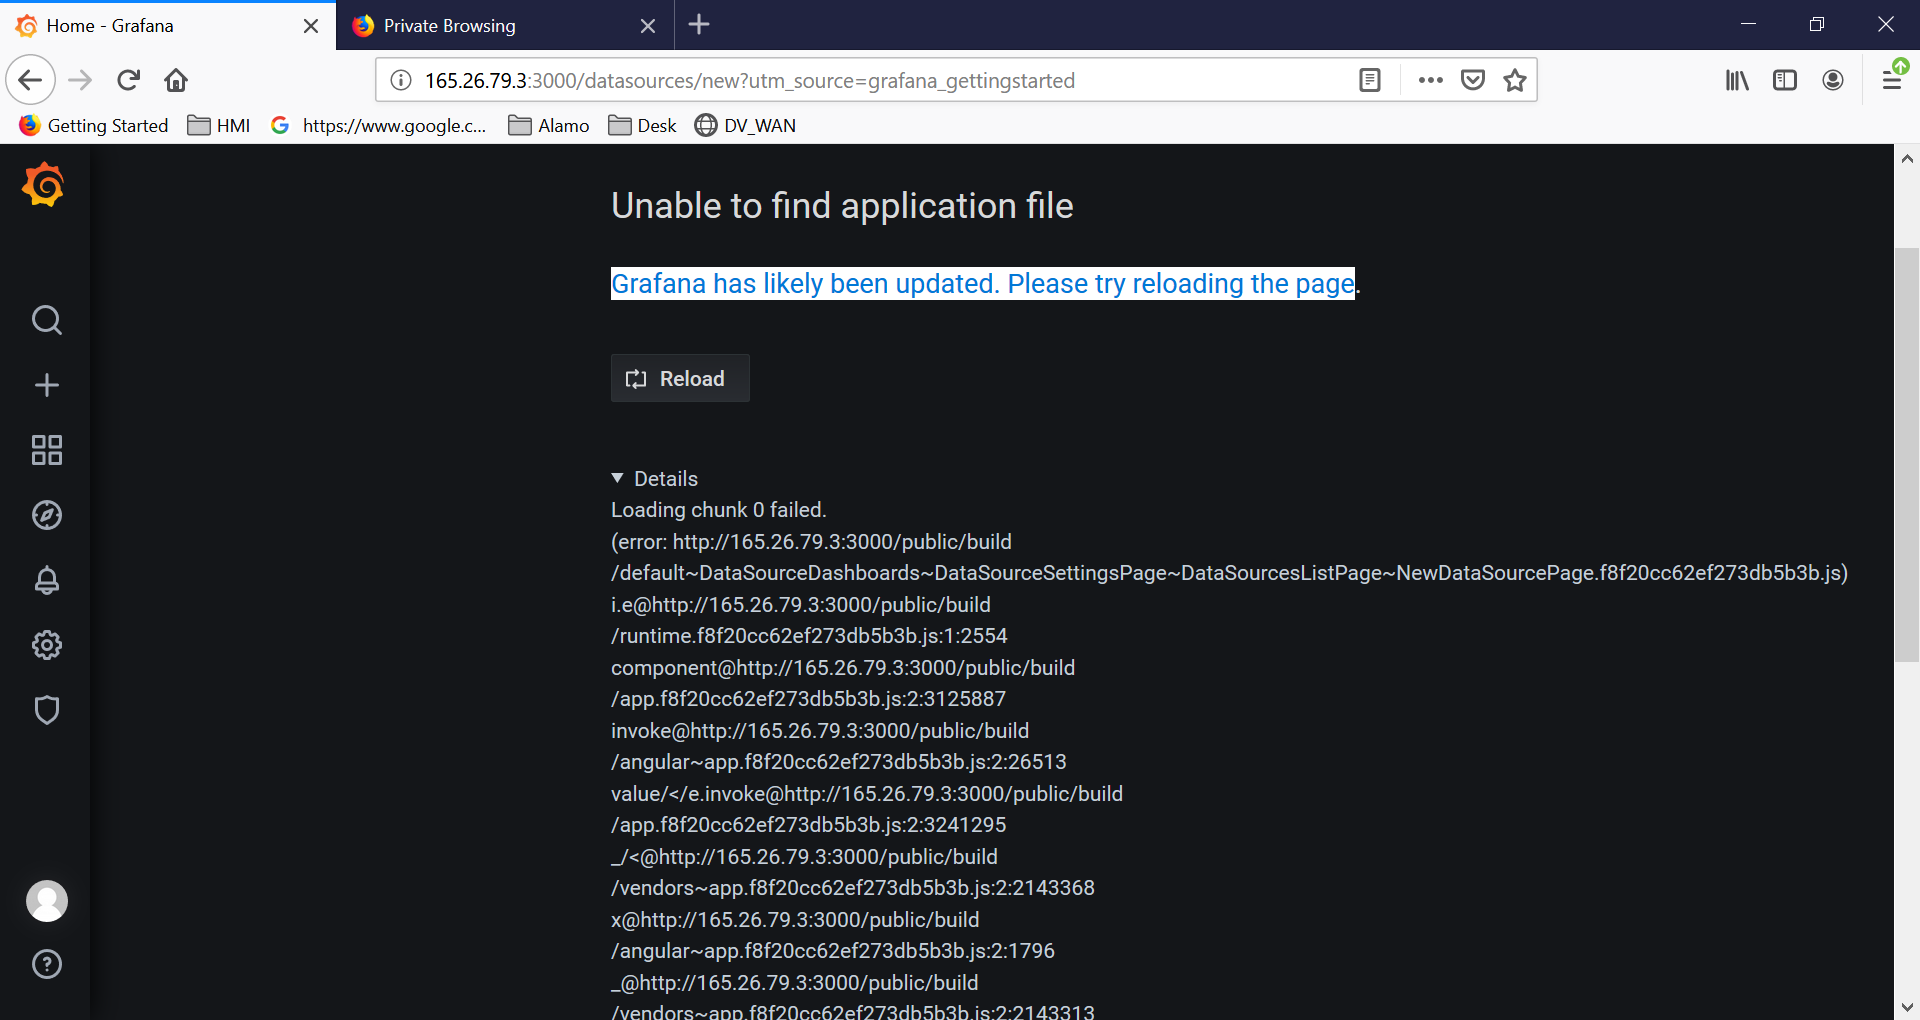Open the HMI bookmarks folder
1920x1020 pixels.
click(218, 125)
